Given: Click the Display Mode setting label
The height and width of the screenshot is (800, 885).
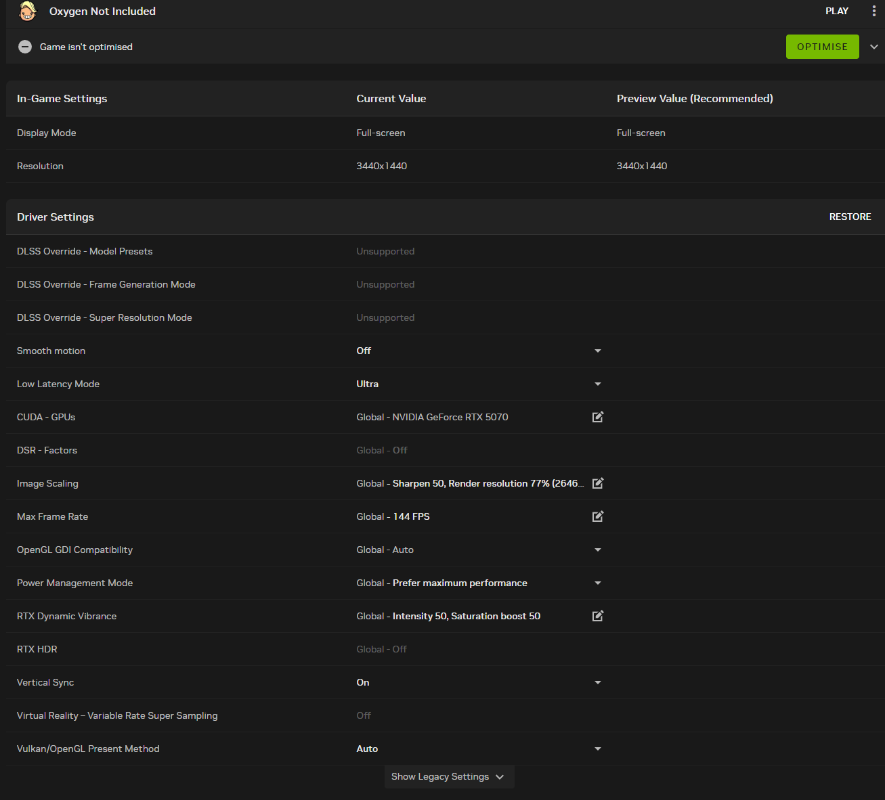Looking at the screenshot, I should 46,133.
